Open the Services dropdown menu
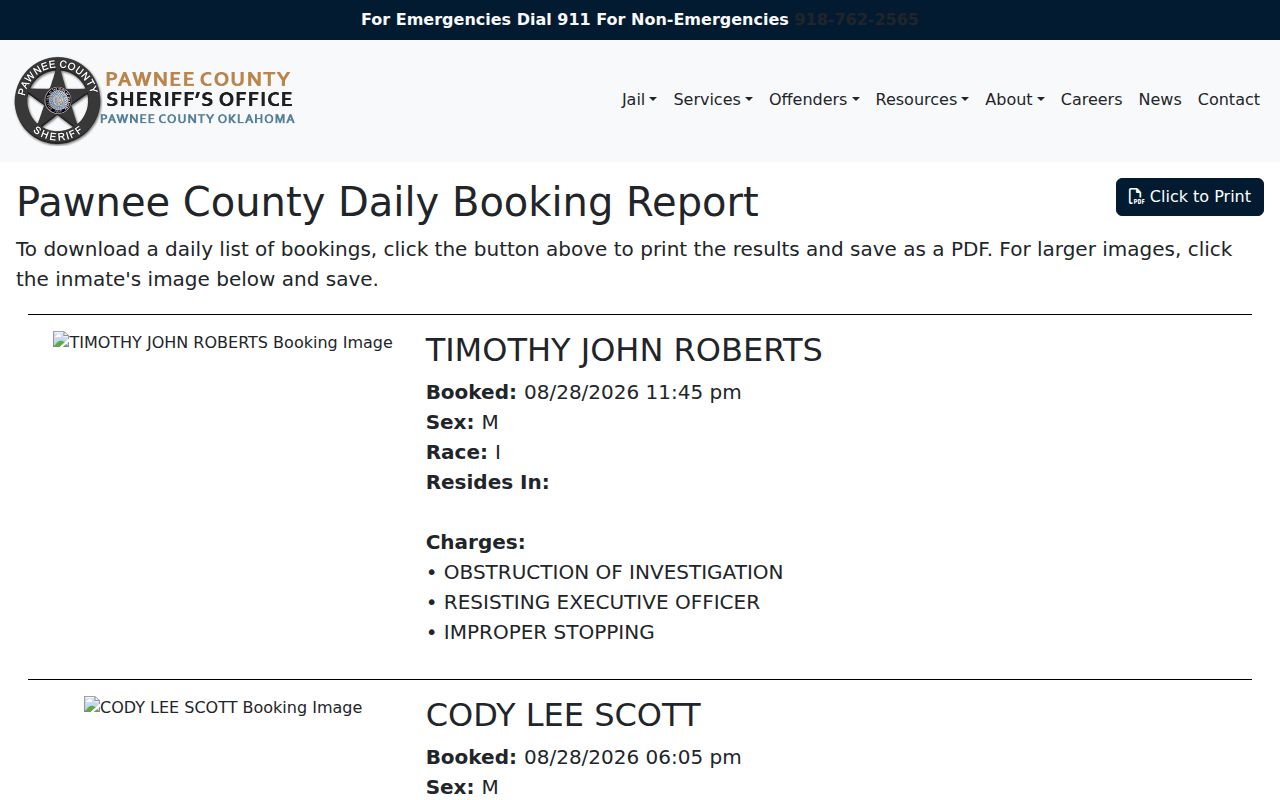Screen dimensions: 1280x800 pos(713,99)
